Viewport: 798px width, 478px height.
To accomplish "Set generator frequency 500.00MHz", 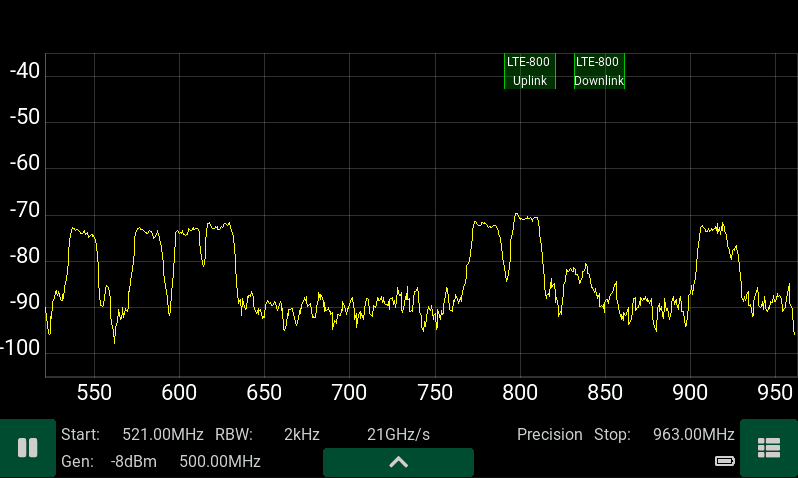I will point(220,461).
